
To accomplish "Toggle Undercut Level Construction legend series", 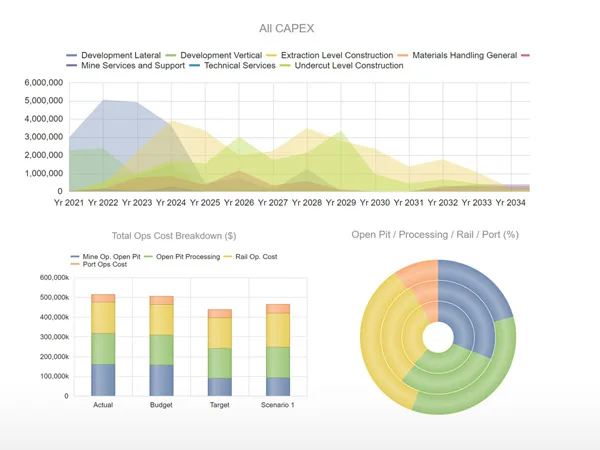I will (342, 65).
